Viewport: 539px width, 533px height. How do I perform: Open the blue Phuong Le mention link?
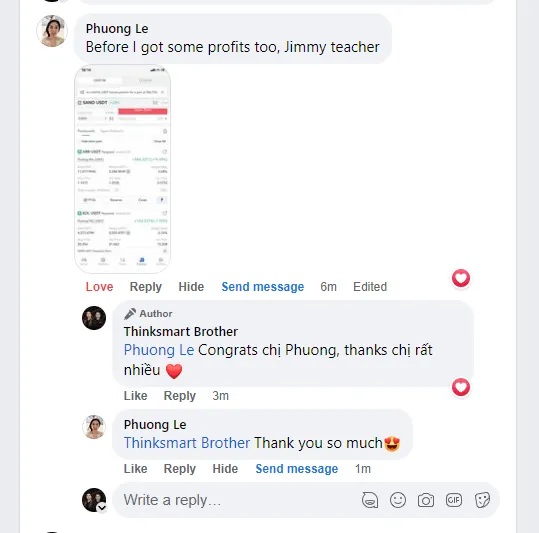point(159,350)
